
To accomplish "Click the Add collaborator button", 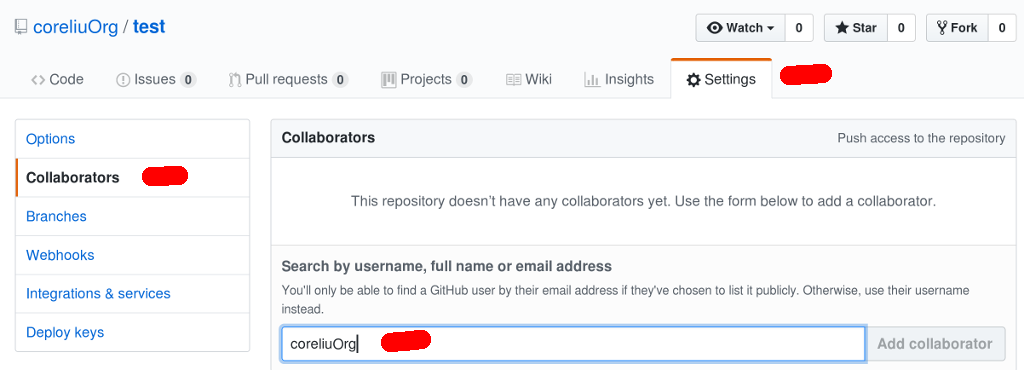I will pyautogui.click(x=935, y=344).
